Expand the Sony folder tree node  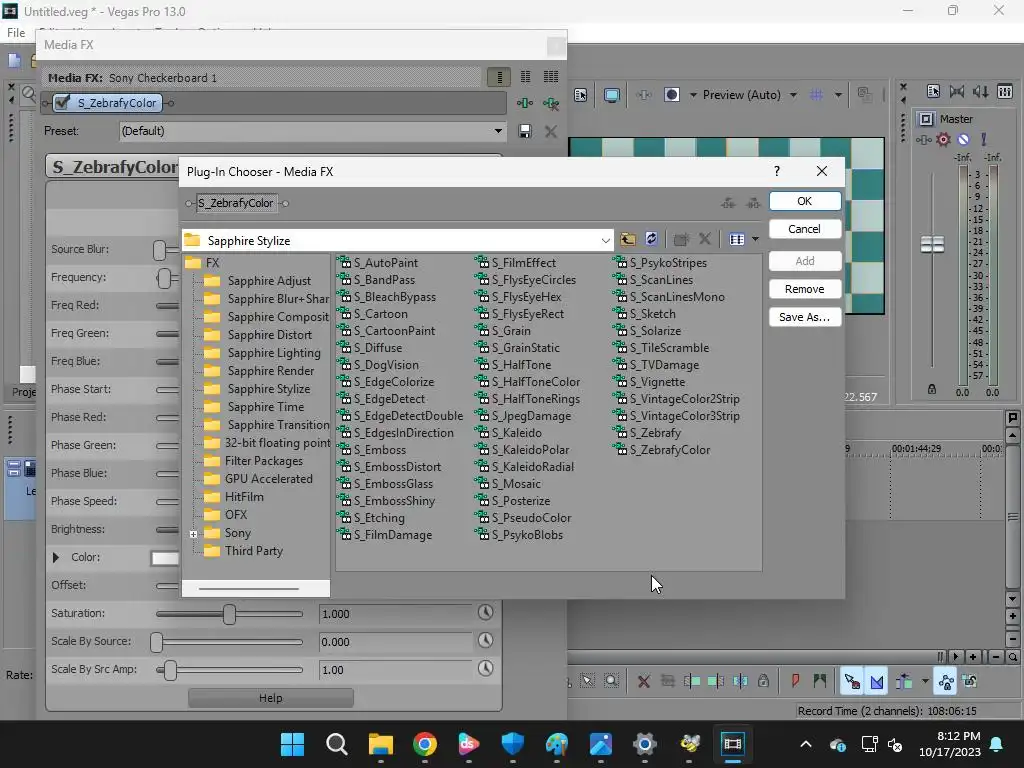tap(193, 534)
